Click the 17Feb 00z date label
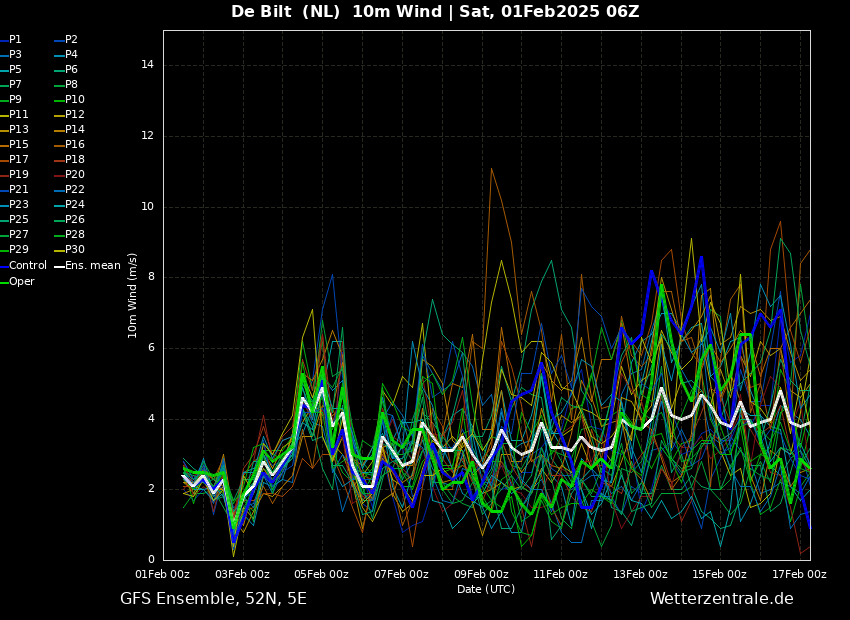The image size is (850, 620). (799, 574)
